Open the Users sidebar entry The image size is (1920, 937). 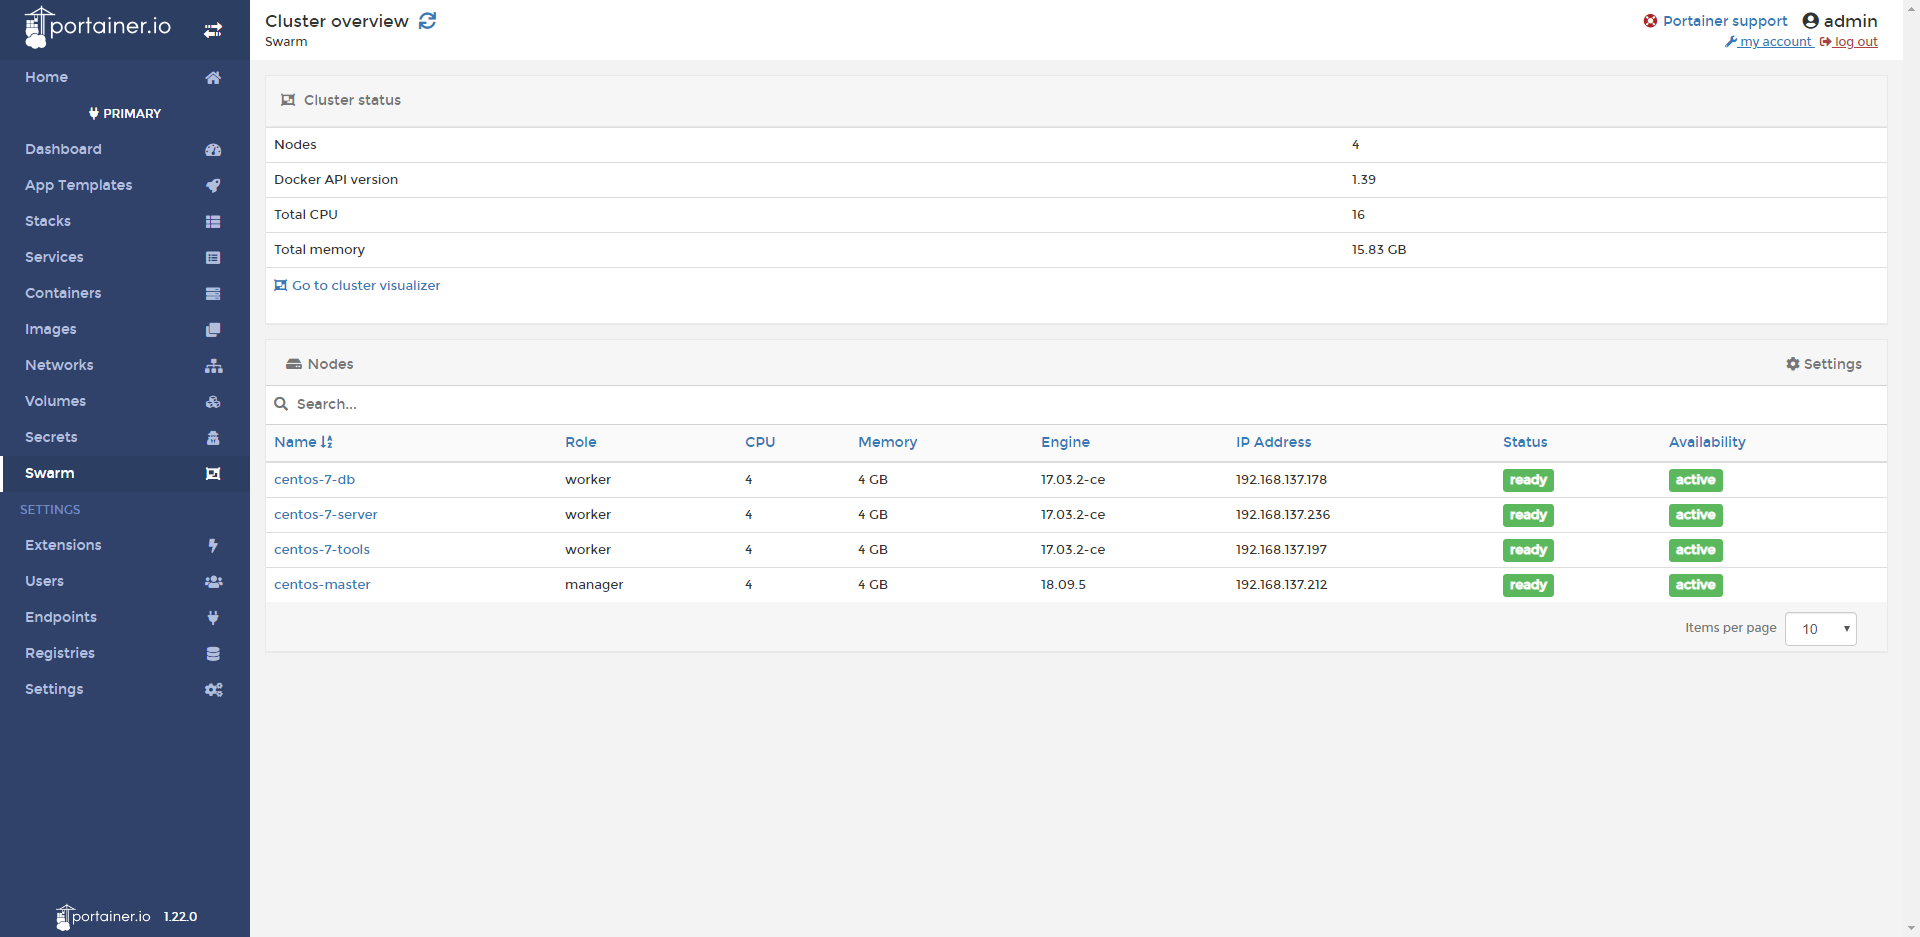[44, 581]
